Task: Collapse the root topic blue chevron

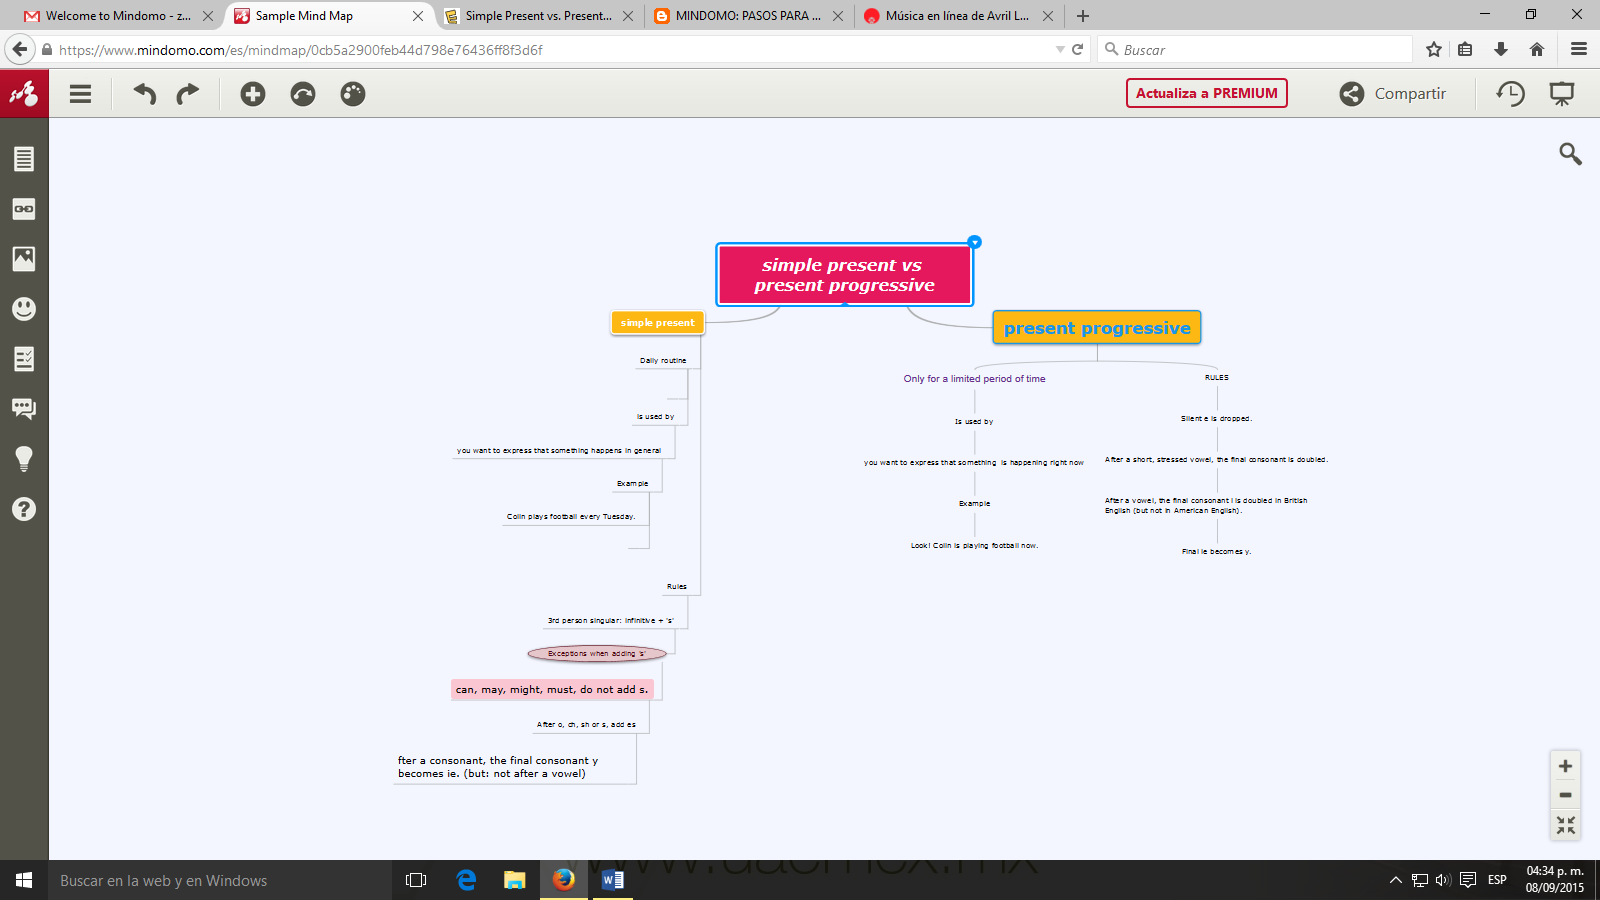Action: coord(973,242)
